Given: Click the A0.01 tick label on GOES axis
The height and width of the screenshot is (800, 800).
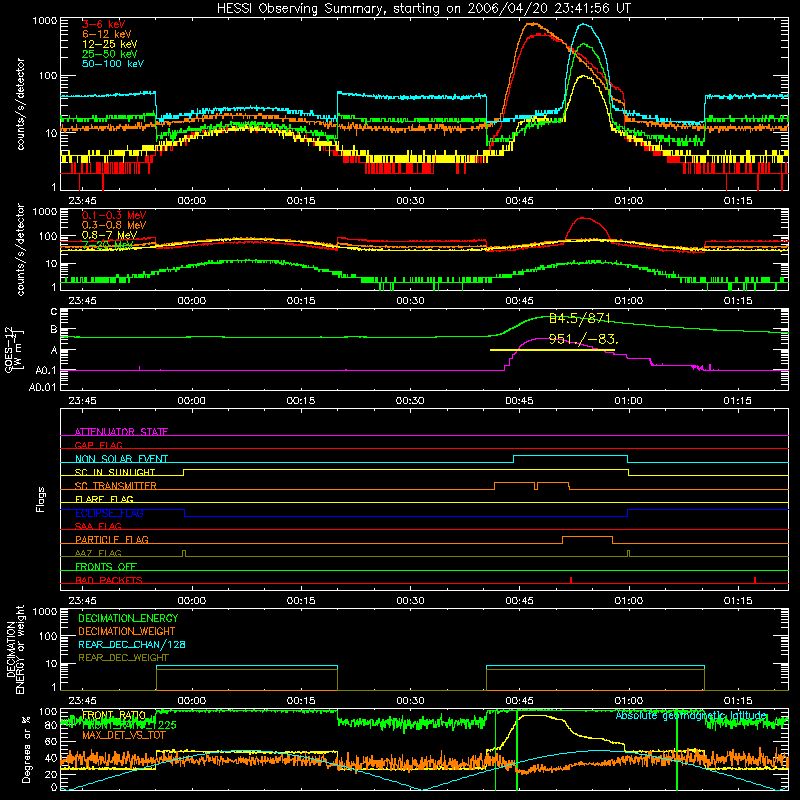Looking at the screenshot, I should [43, 388].
